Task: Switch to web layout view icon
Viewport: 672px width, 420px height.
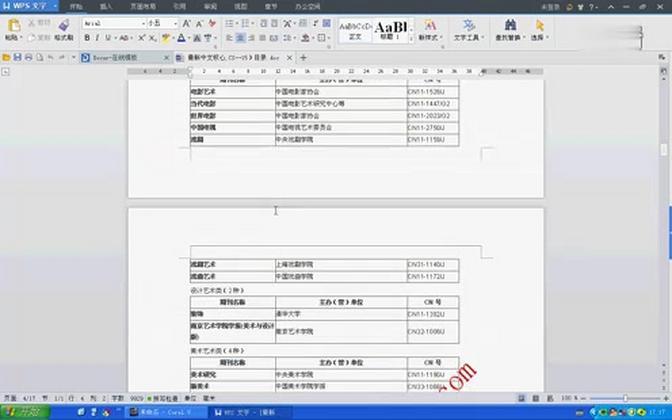Action: click(550, 399)
